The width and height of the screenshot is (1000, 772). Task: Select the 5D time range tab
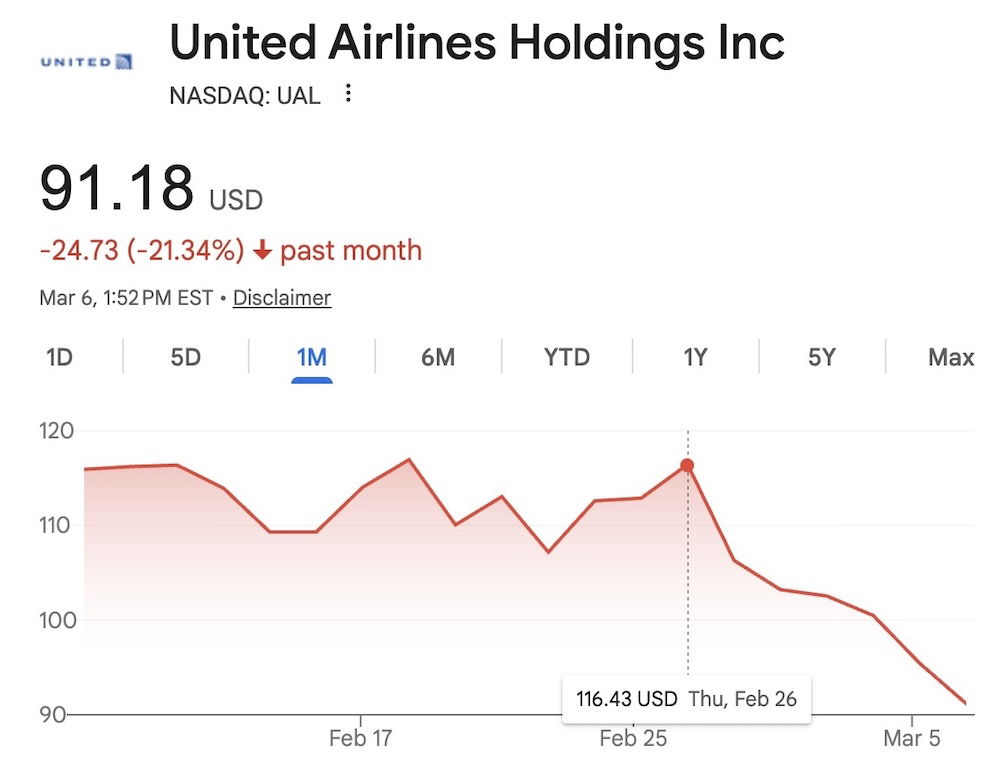coord(186,357)
